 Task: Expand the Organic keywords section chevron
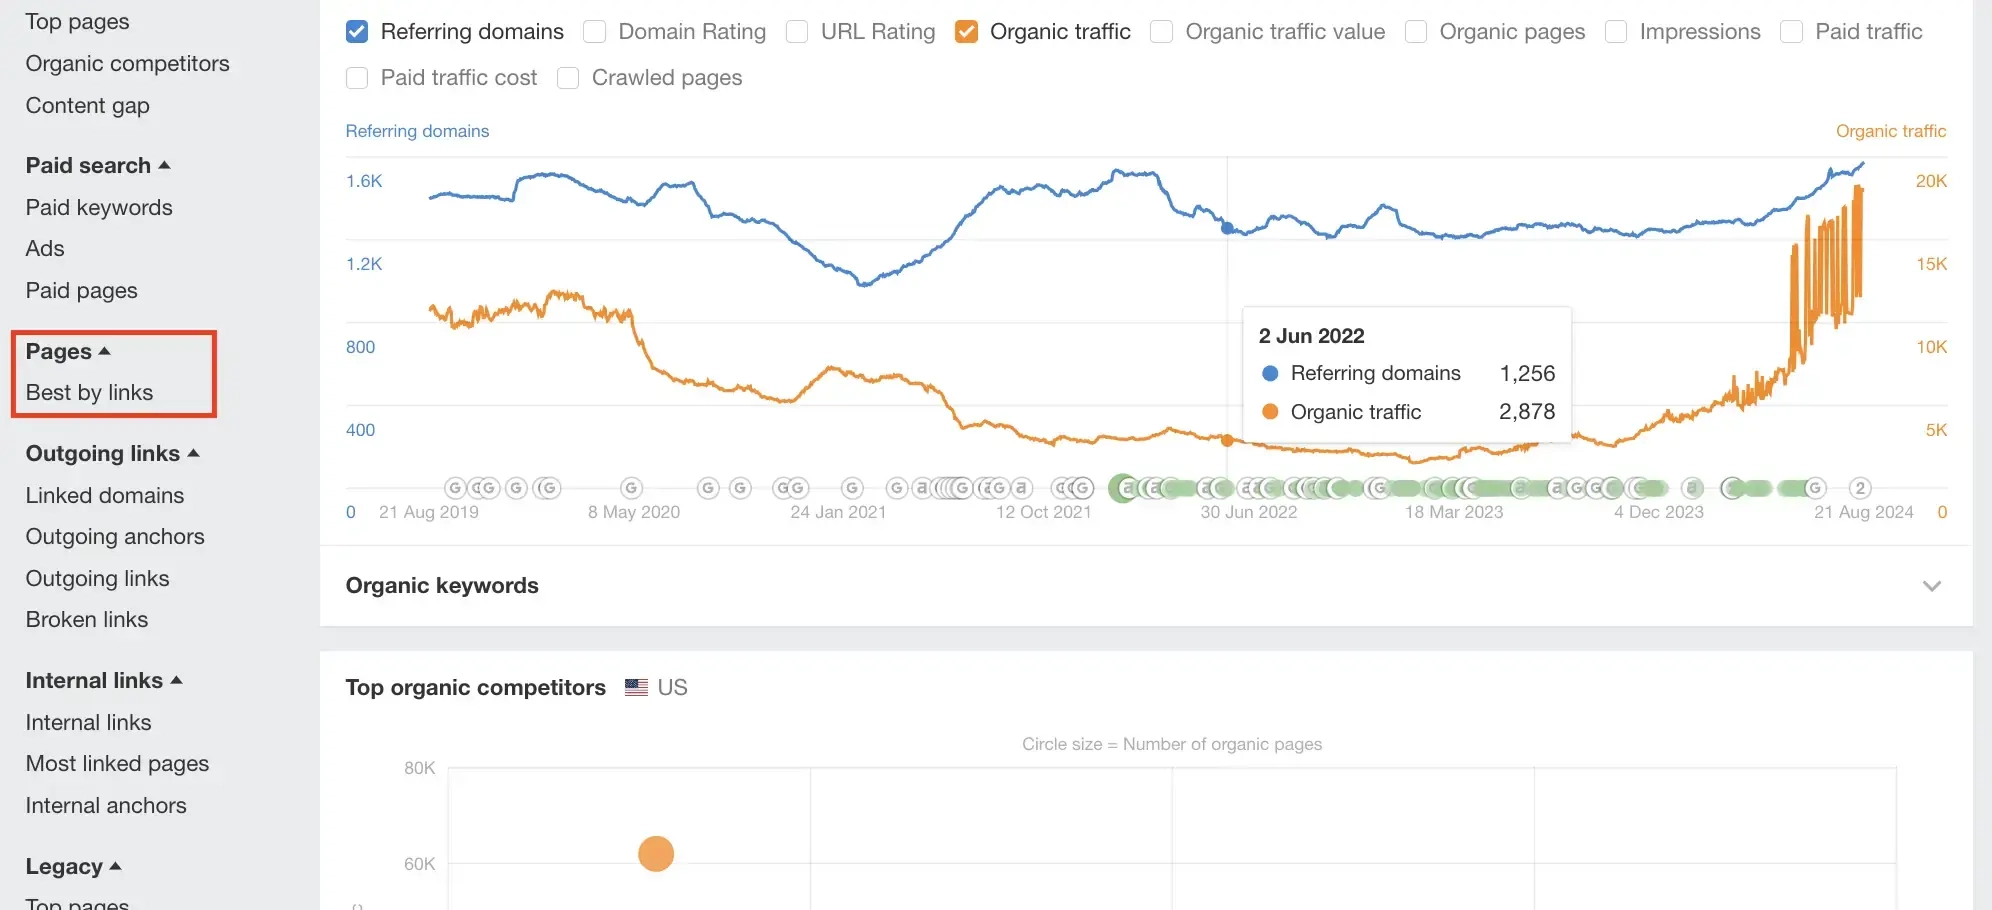tap(1931, 586)
